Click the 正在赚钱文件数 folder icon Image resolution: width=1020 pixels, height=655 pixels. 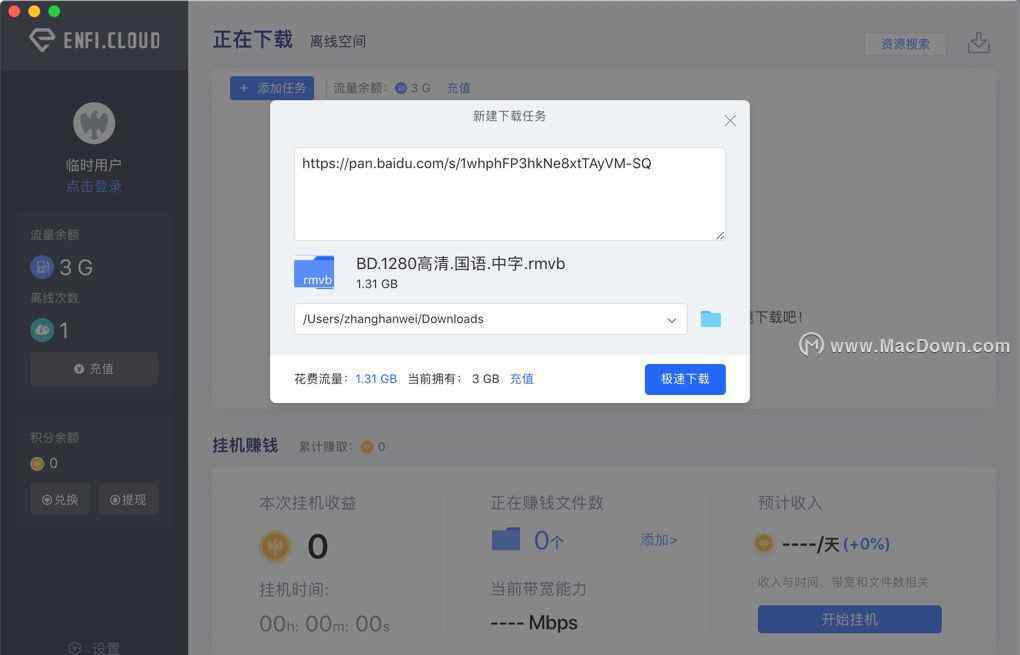(x=505, y=539)
